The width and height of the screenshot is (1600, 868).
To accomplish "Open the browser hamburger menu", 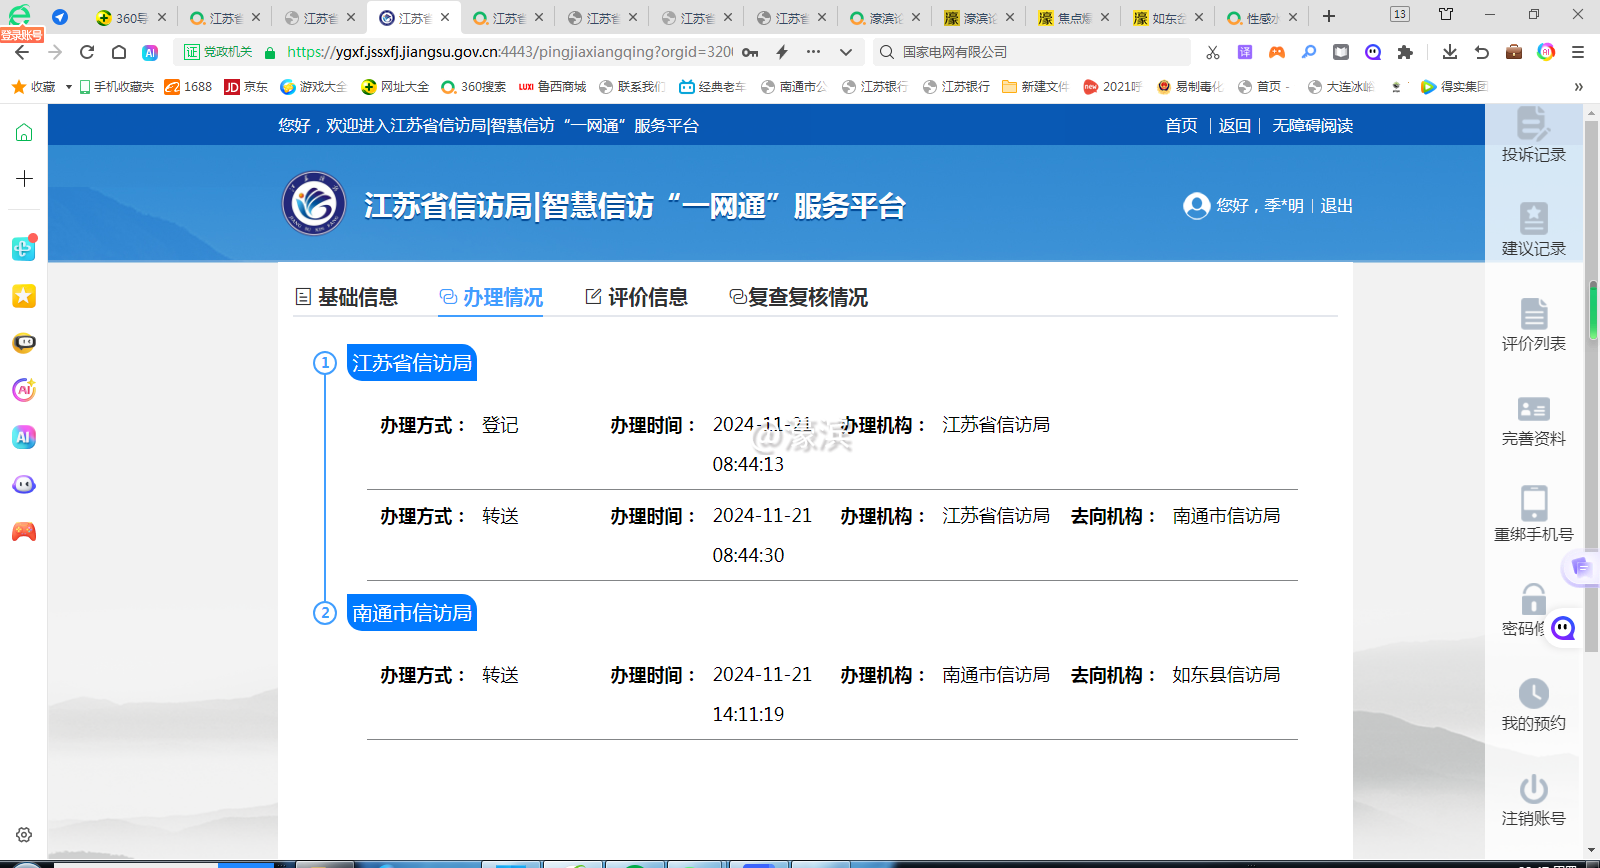I will 1578,52.
